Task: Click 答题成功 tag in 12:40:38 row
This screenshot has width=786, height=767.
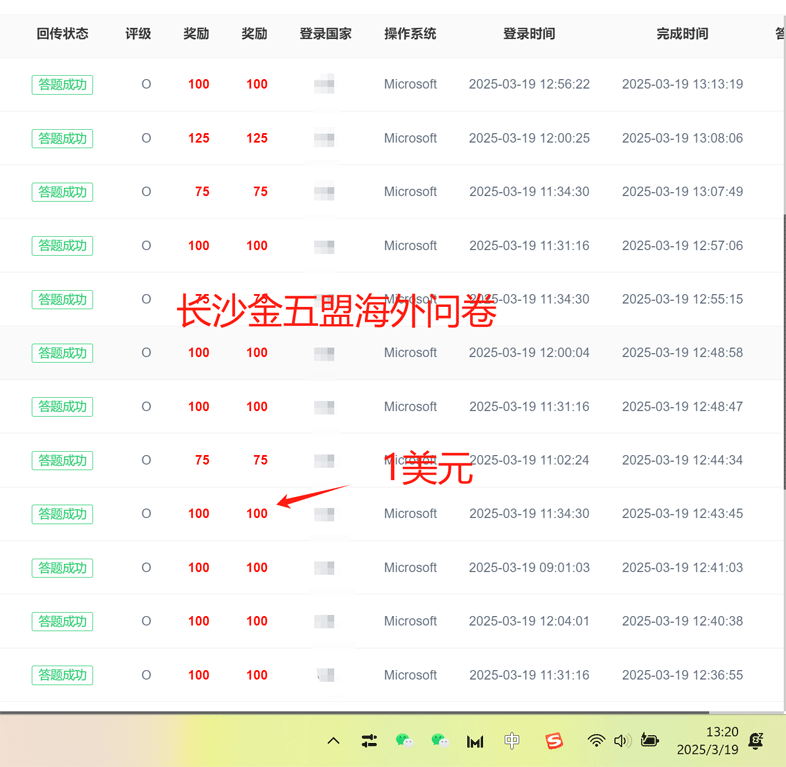Action: (x=62, y=622)
